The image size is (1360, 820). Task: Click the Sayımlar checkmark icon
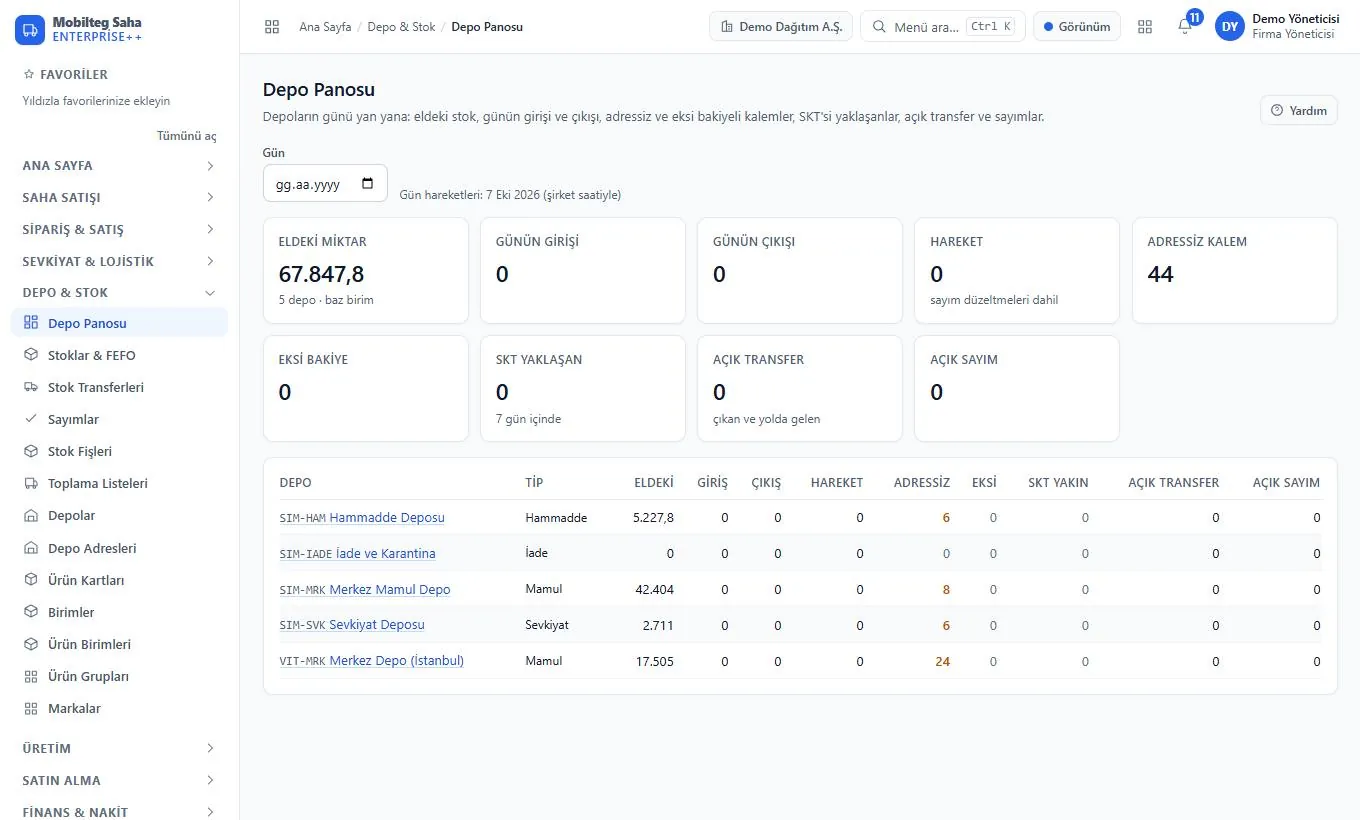(30, 419)
